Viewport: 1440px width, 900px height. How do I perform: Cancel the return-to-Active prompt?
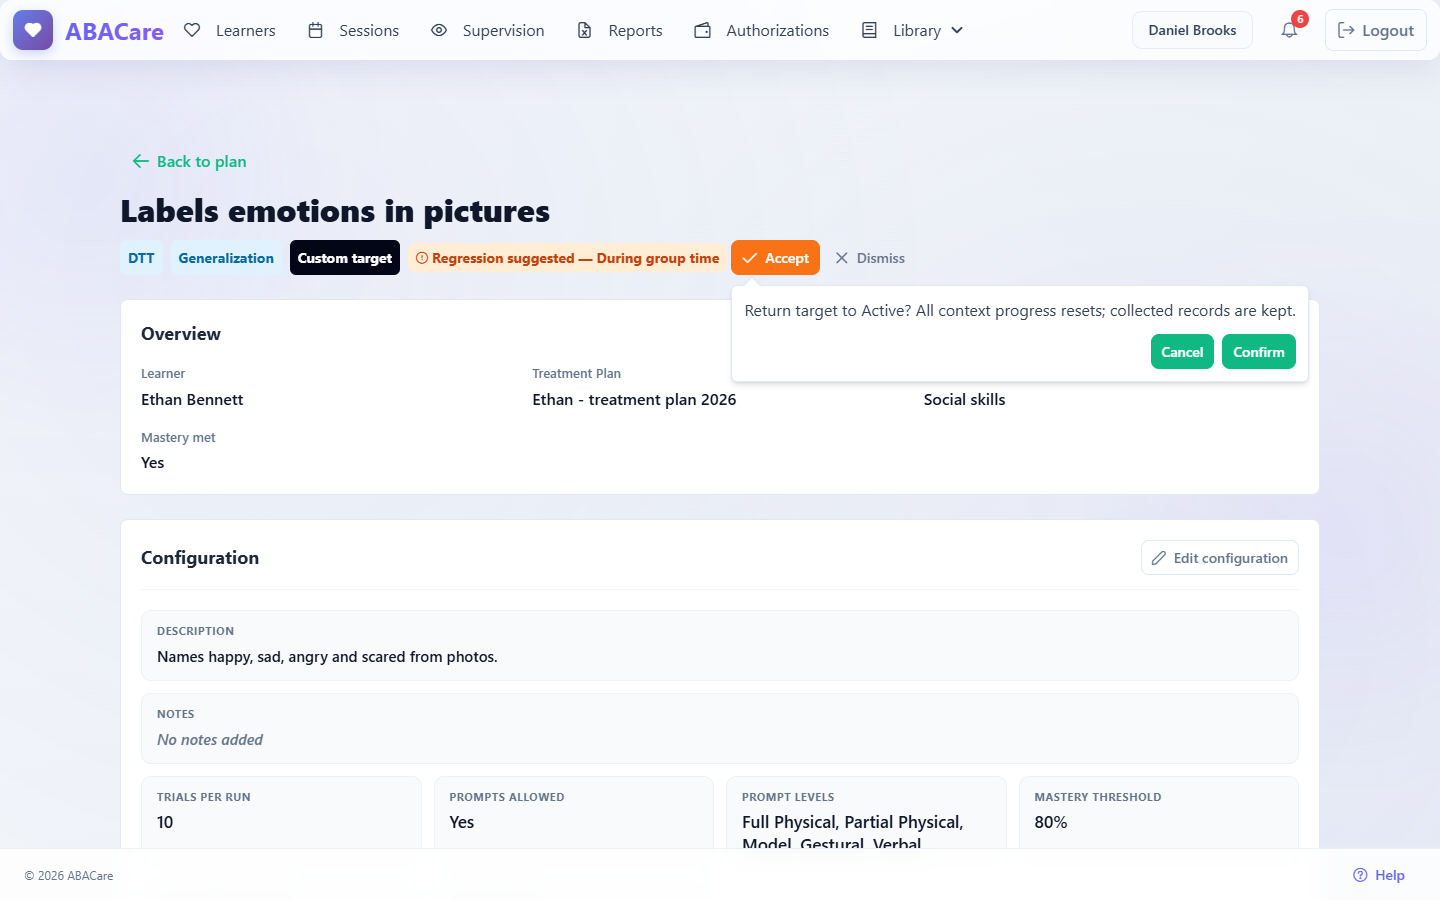pos(1182,352)
